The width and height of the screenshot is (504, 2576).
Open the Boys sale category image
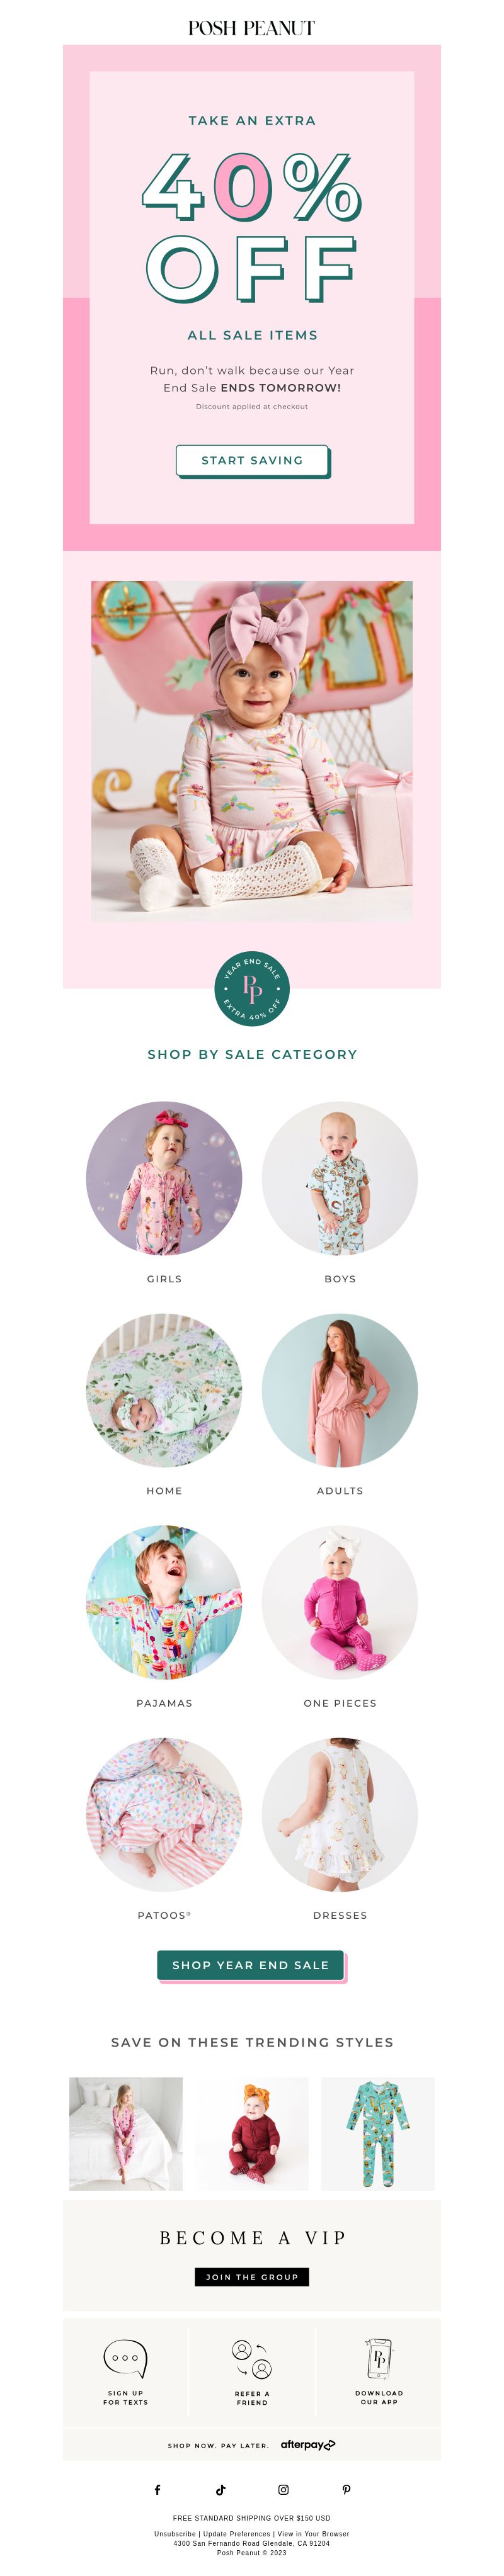340,1178
